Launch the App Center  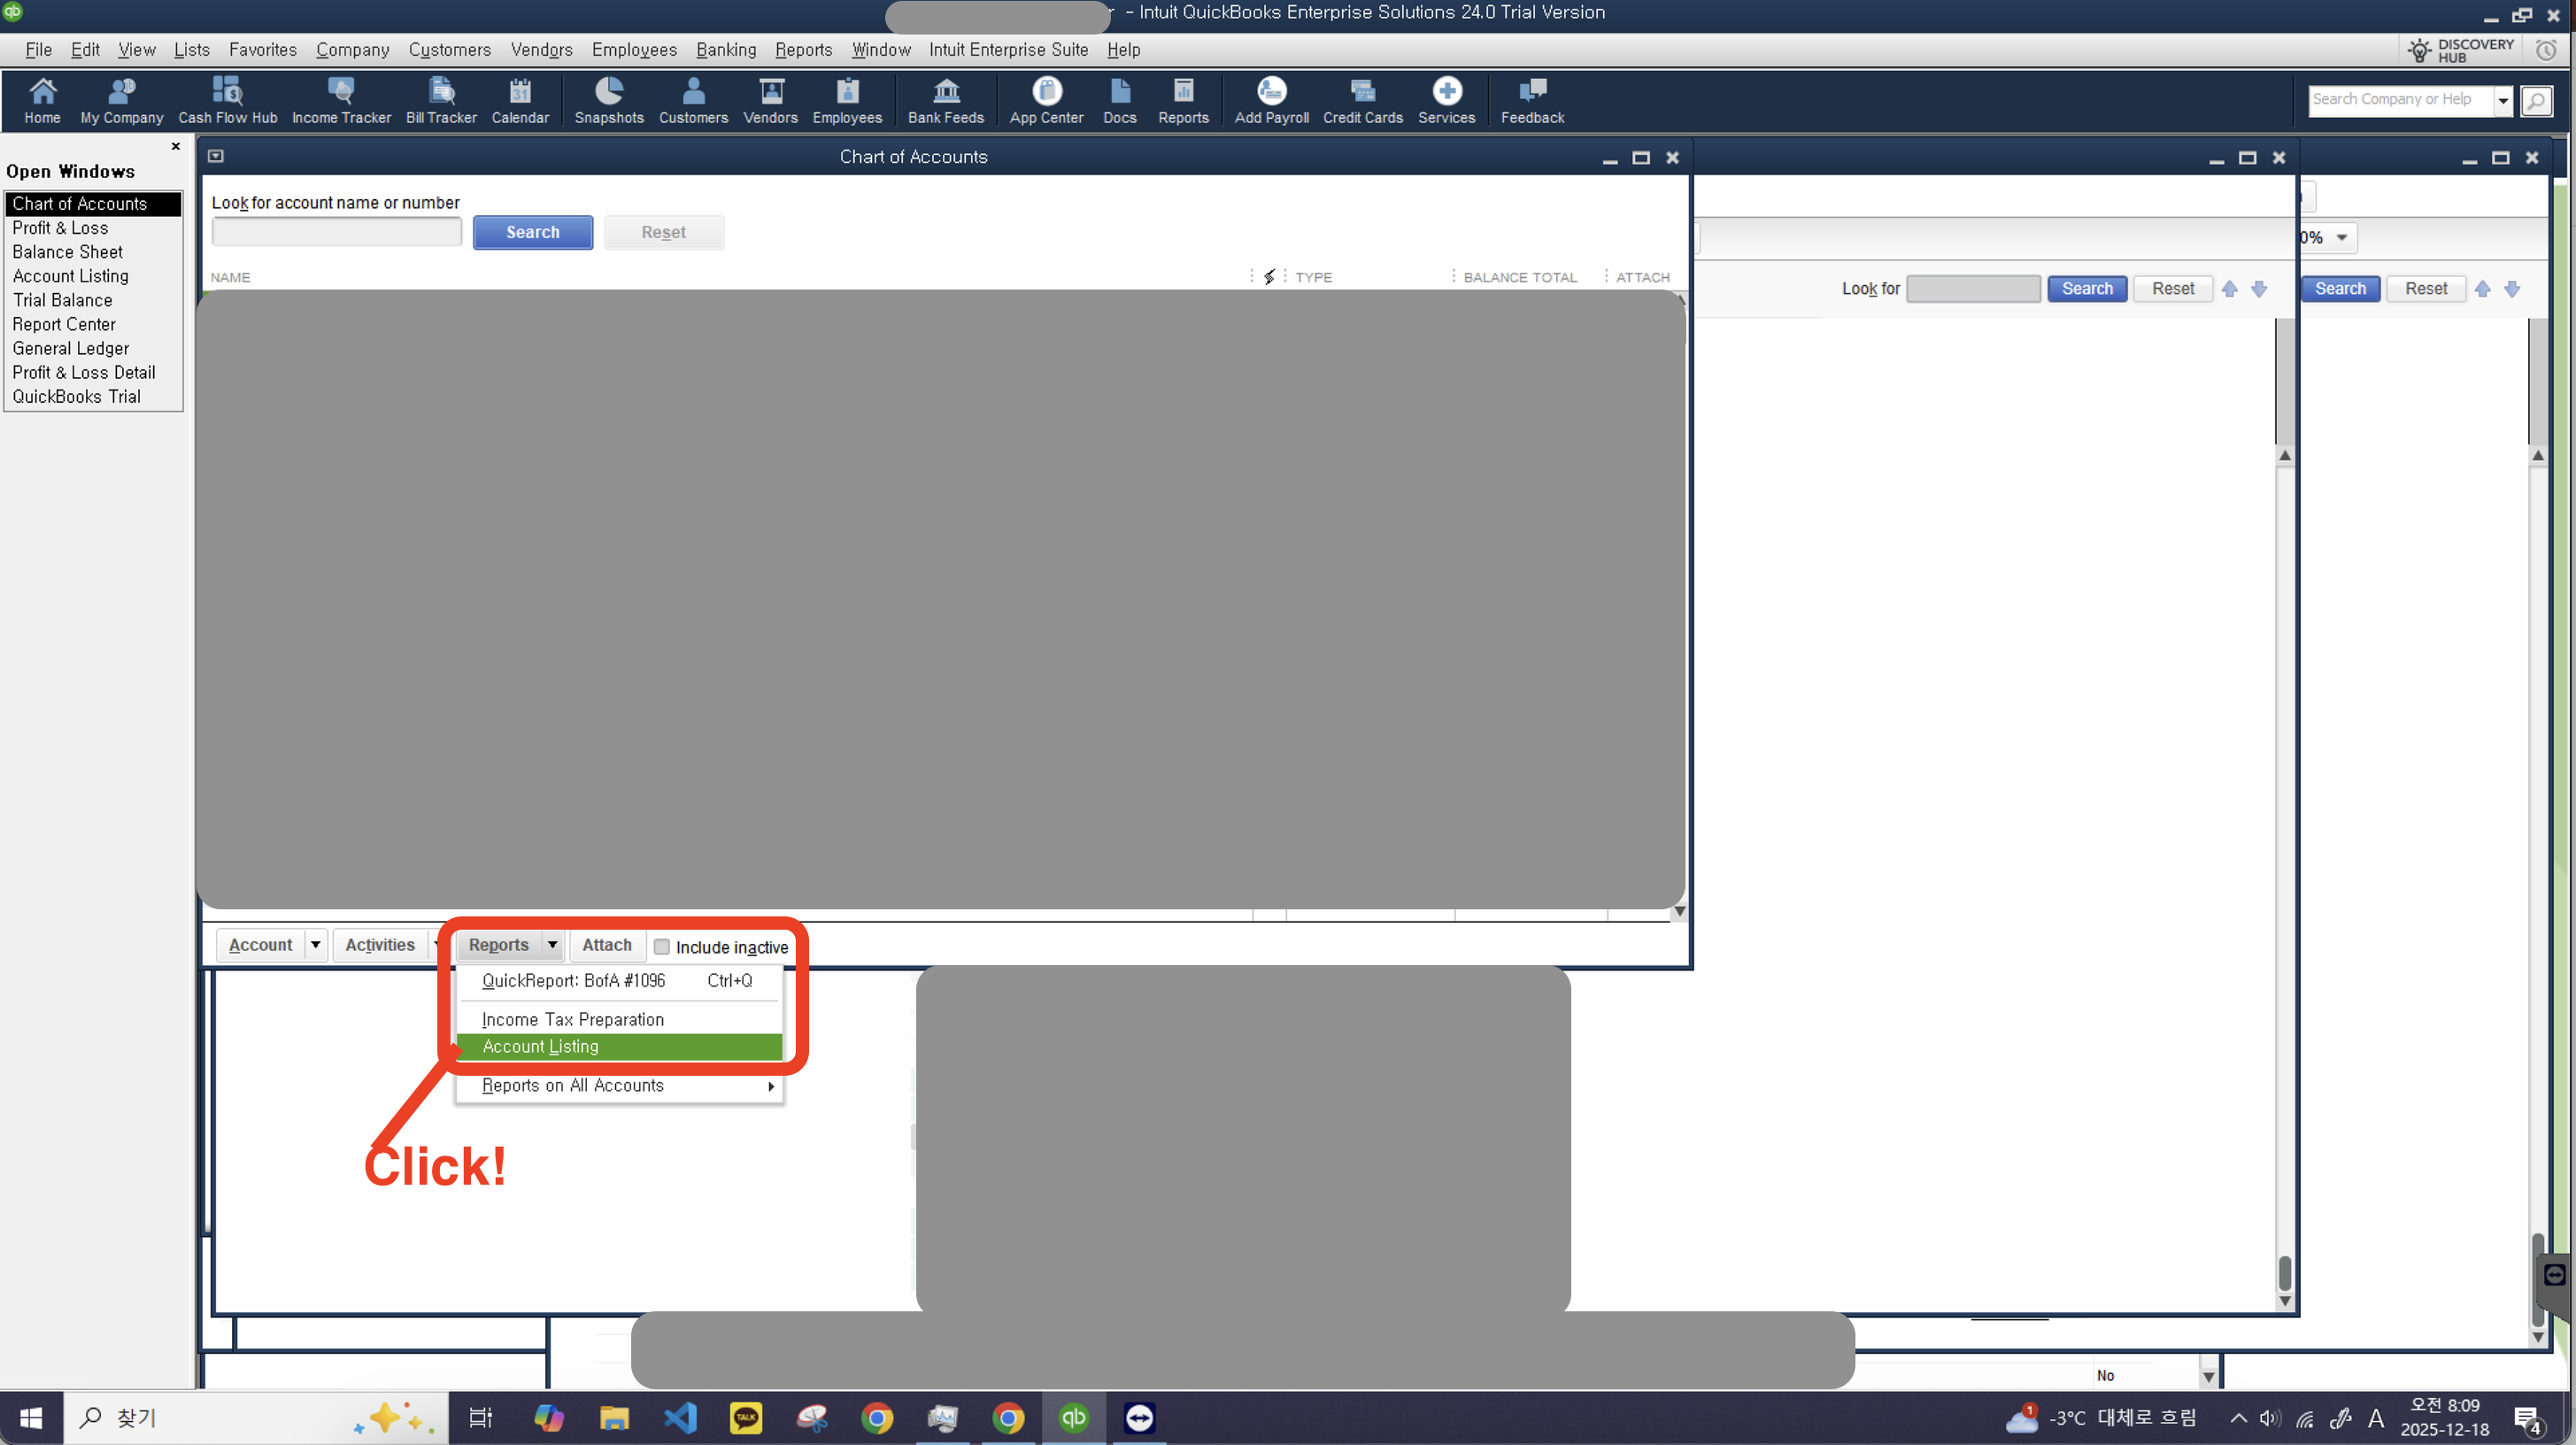[1046, 100]
